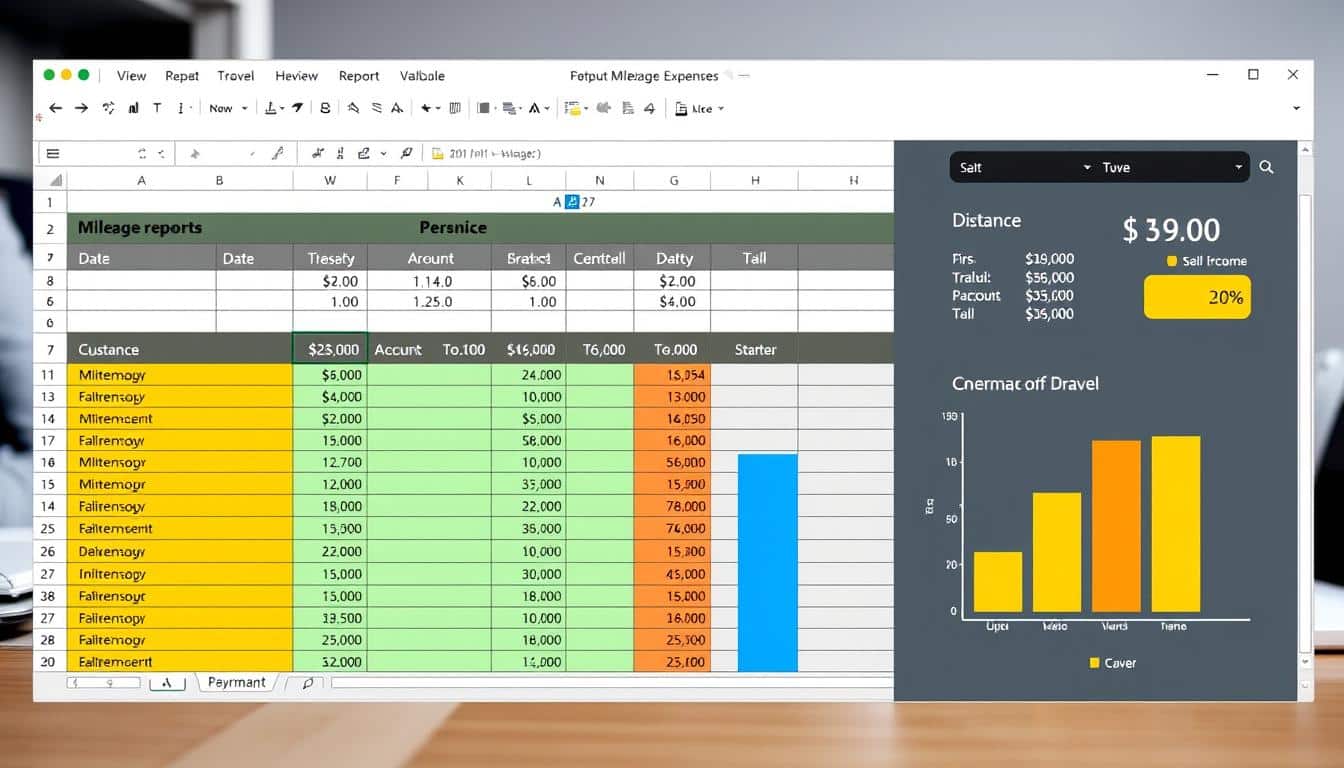Select column header G

pyautogui.click(x=674, y=180)
